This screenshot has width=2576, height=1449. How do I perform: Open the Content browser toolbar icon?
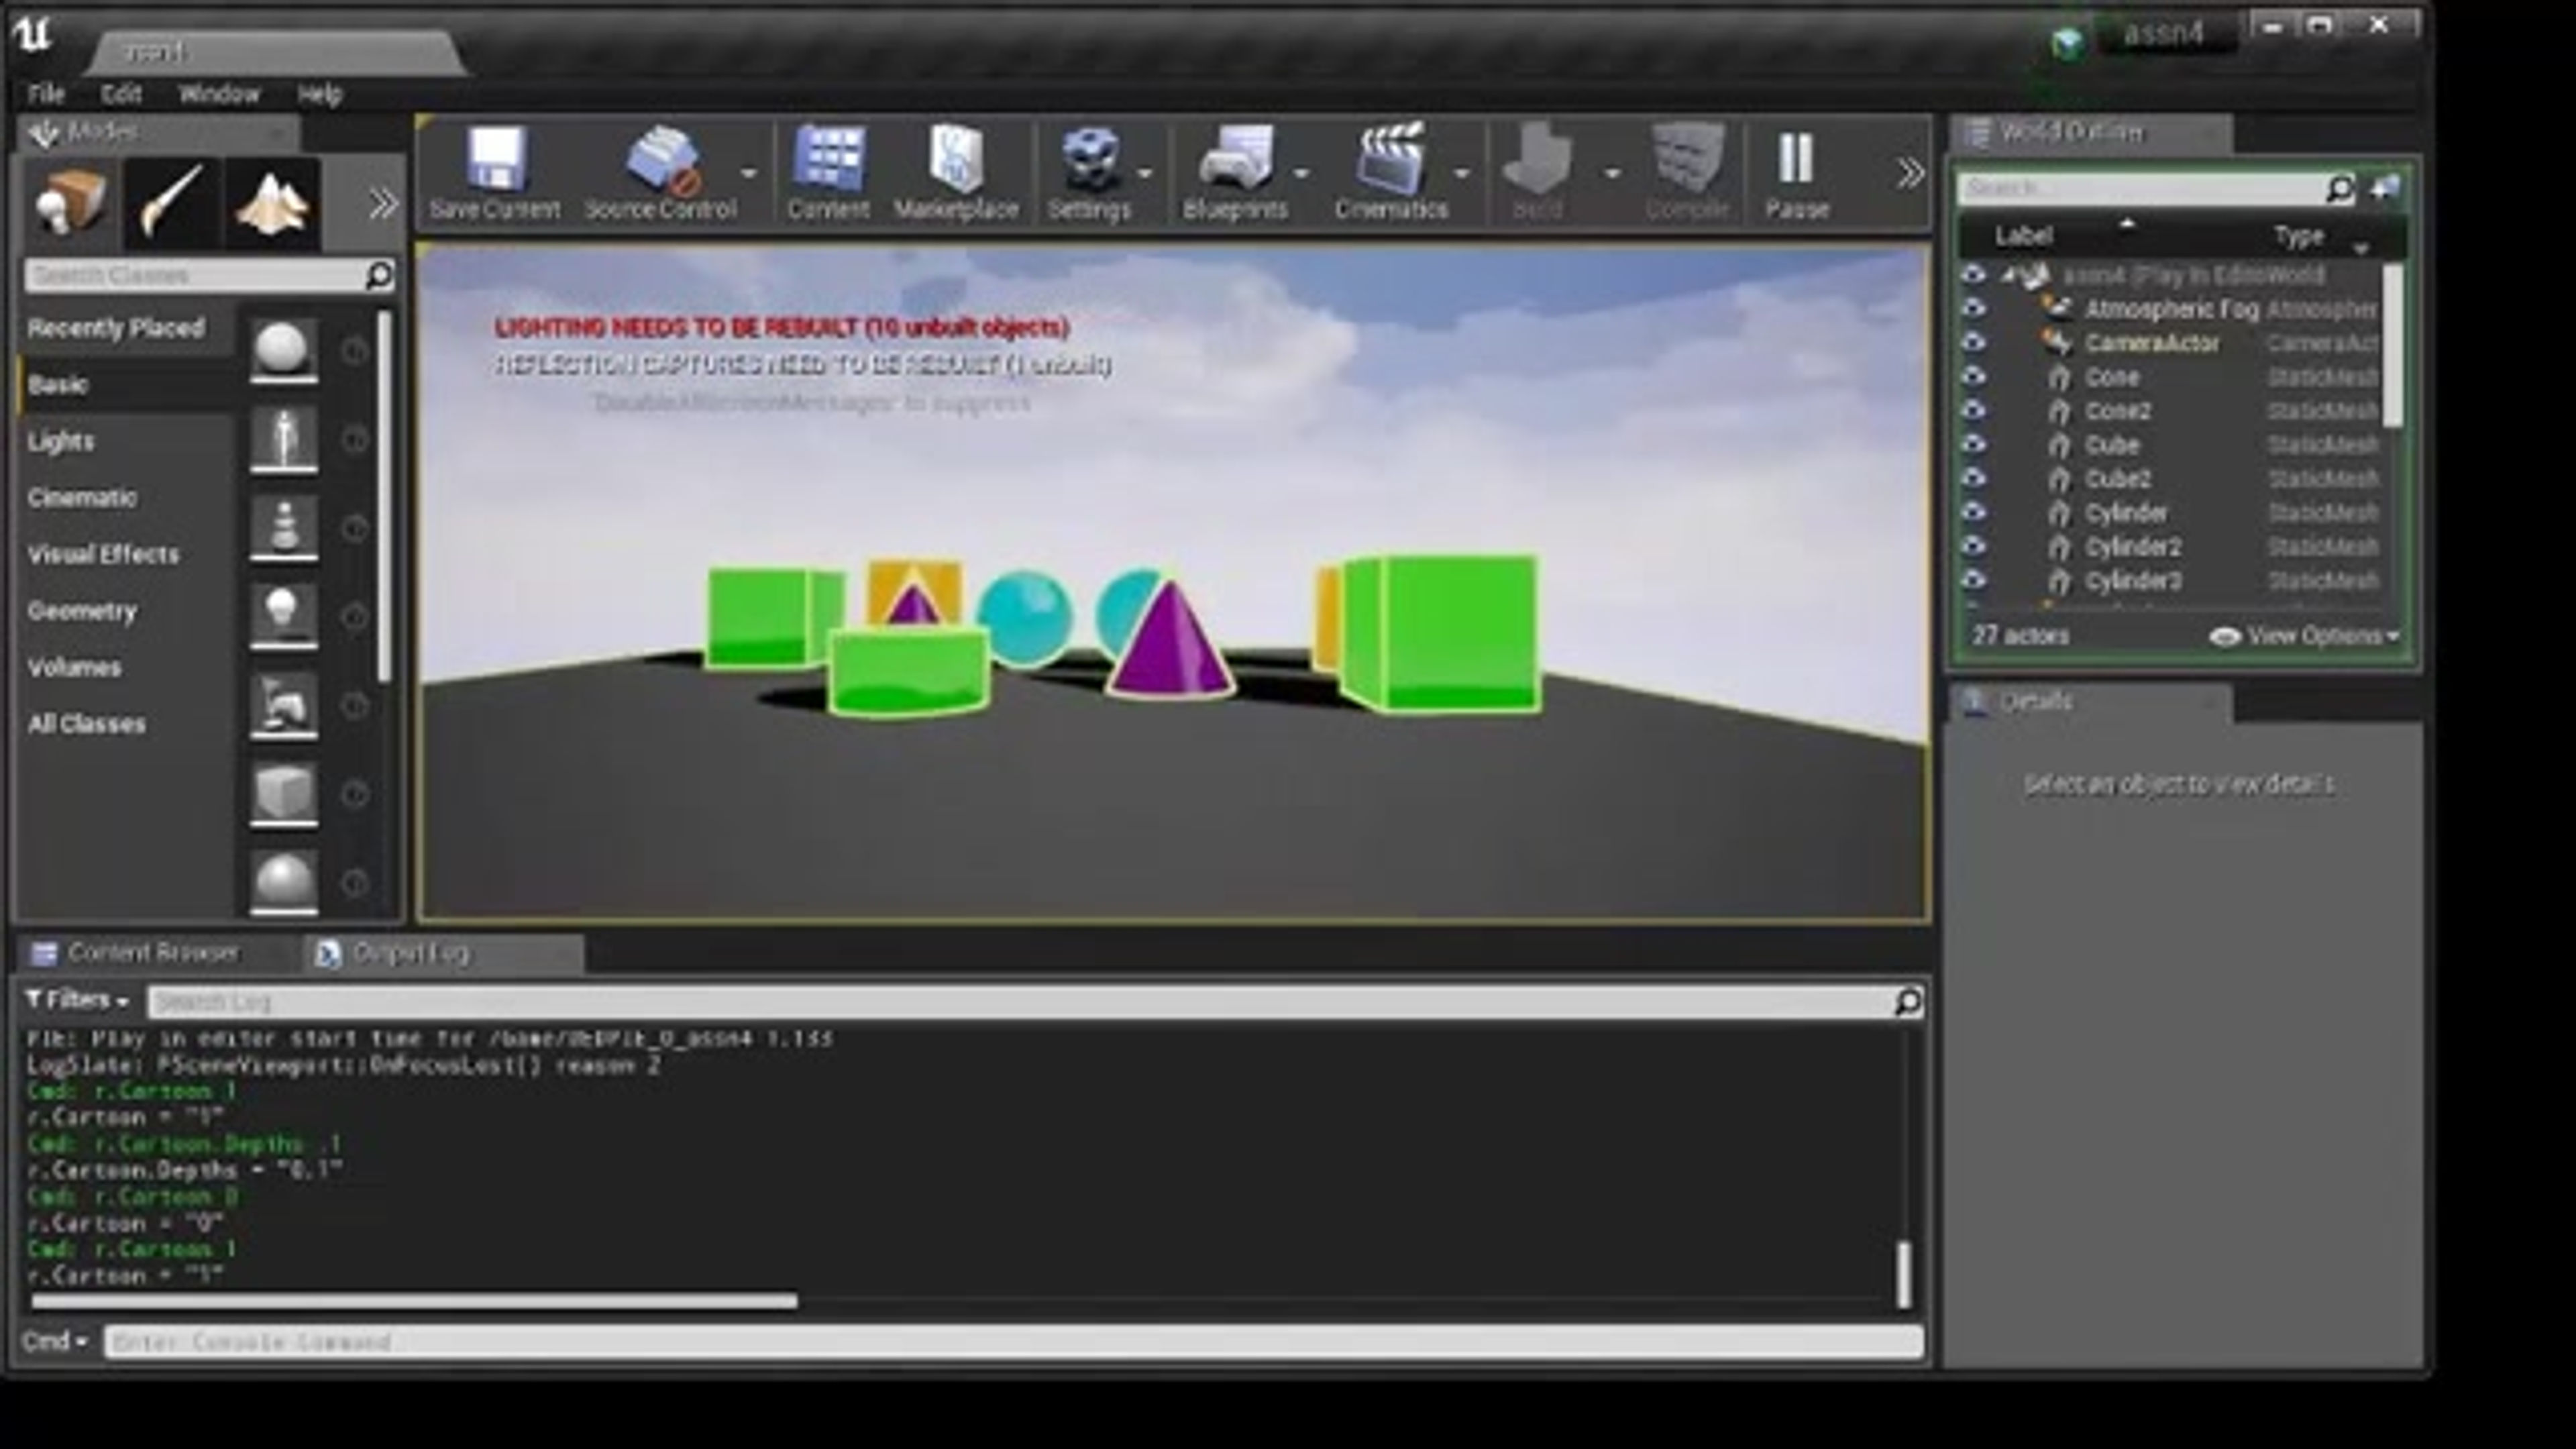[828, 160]
